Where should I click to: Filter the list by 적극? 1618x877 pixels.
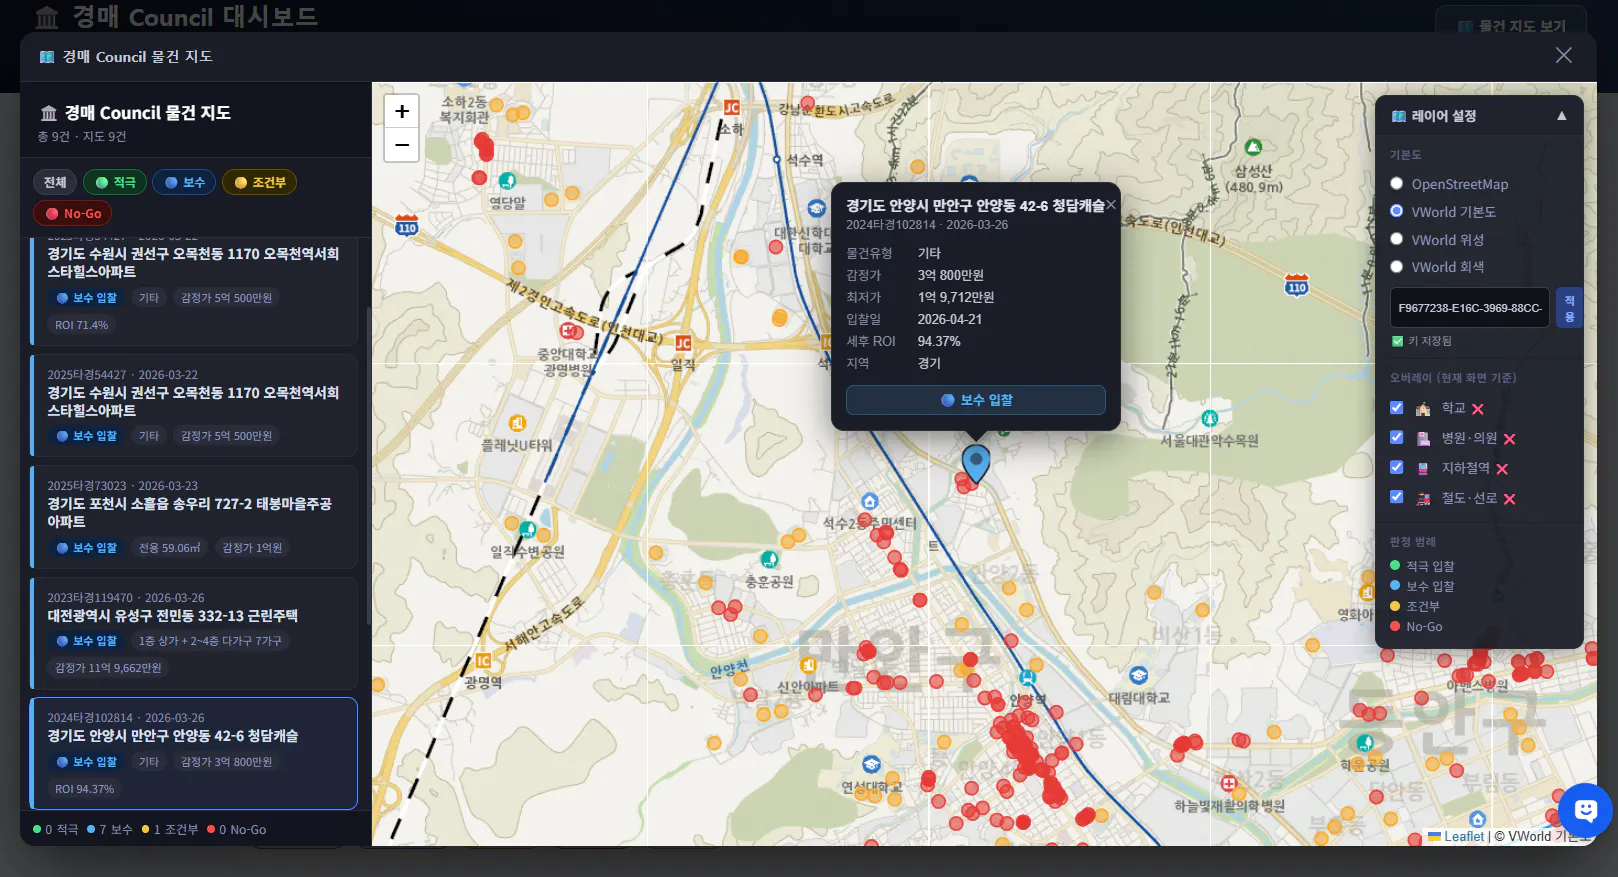[115, 182]
